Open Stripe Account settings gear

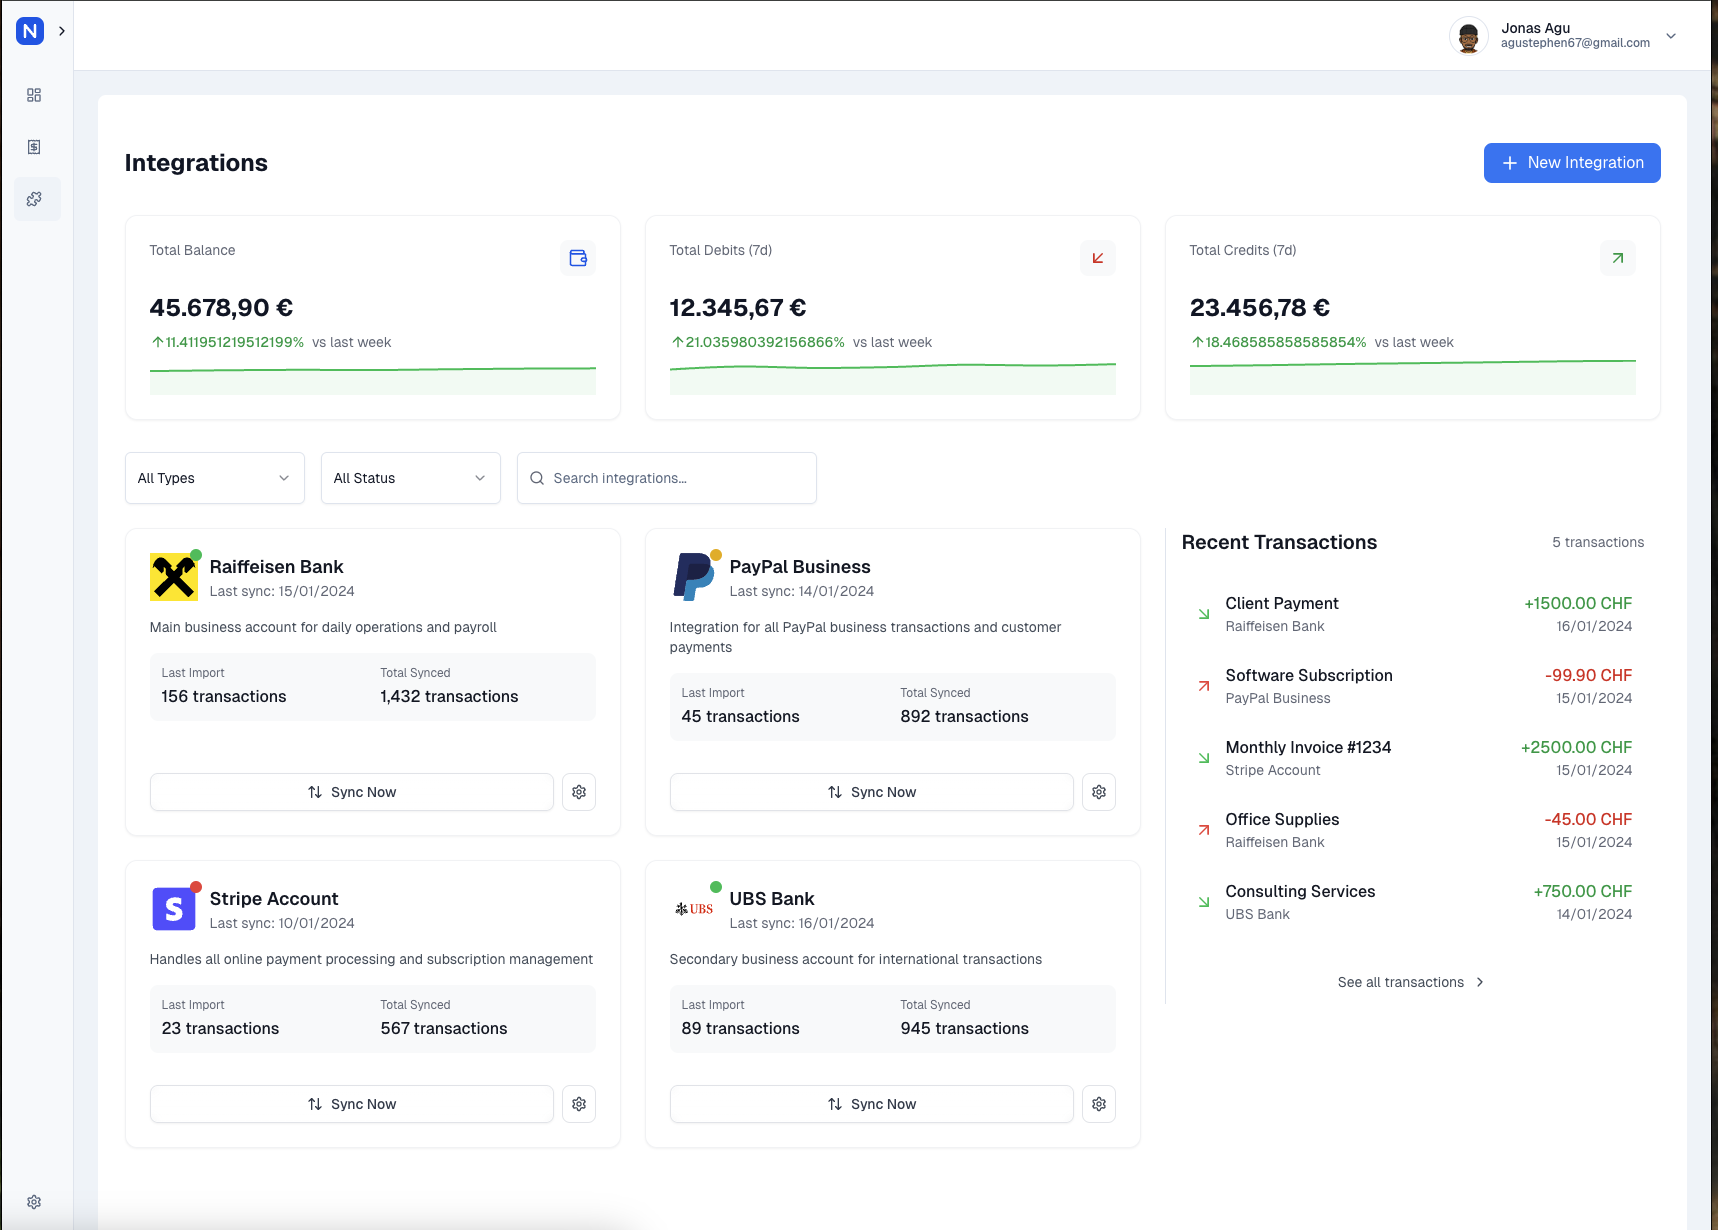[x=579, y=1104]
